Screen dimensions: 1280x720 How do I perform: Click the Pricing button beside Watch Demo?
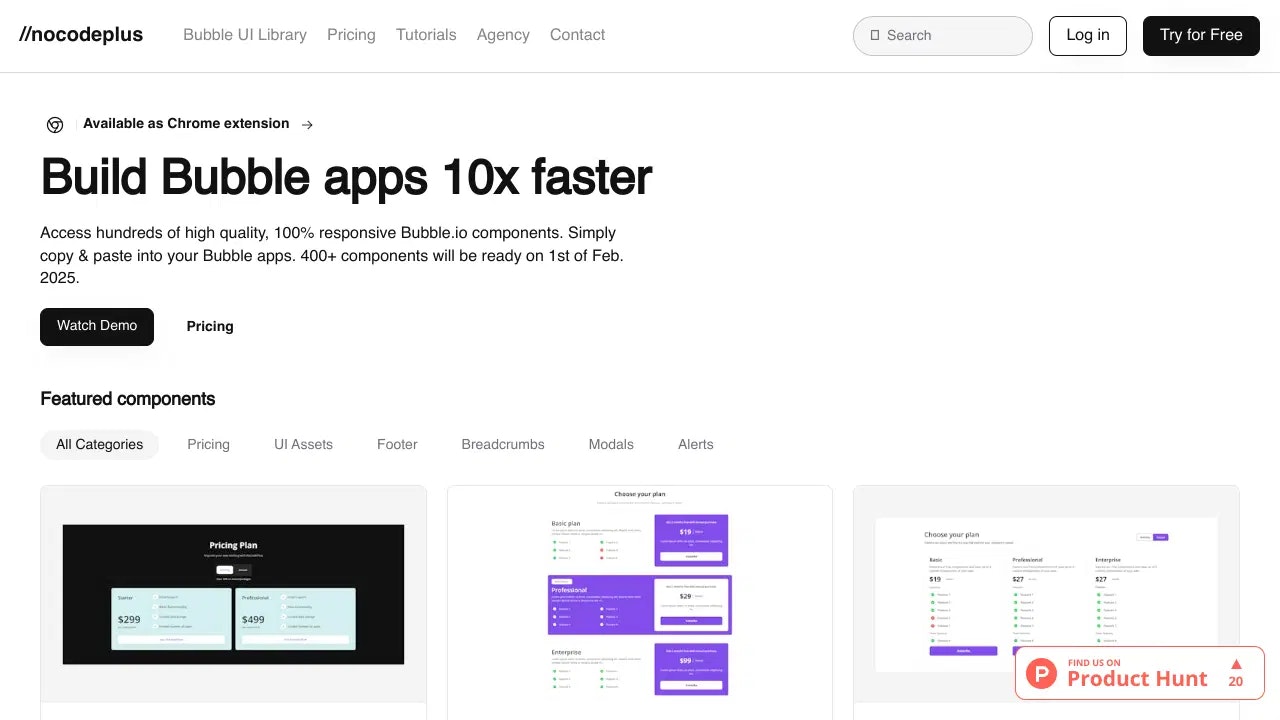(x=210, y=327)
